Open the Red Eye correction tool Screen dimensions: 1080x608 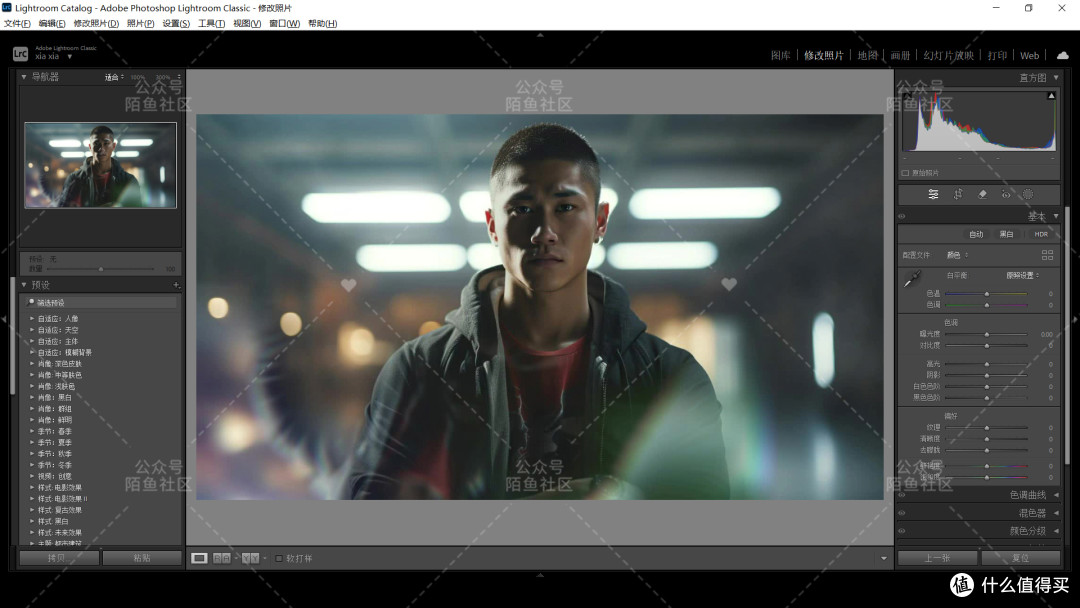coord(1005,194)
